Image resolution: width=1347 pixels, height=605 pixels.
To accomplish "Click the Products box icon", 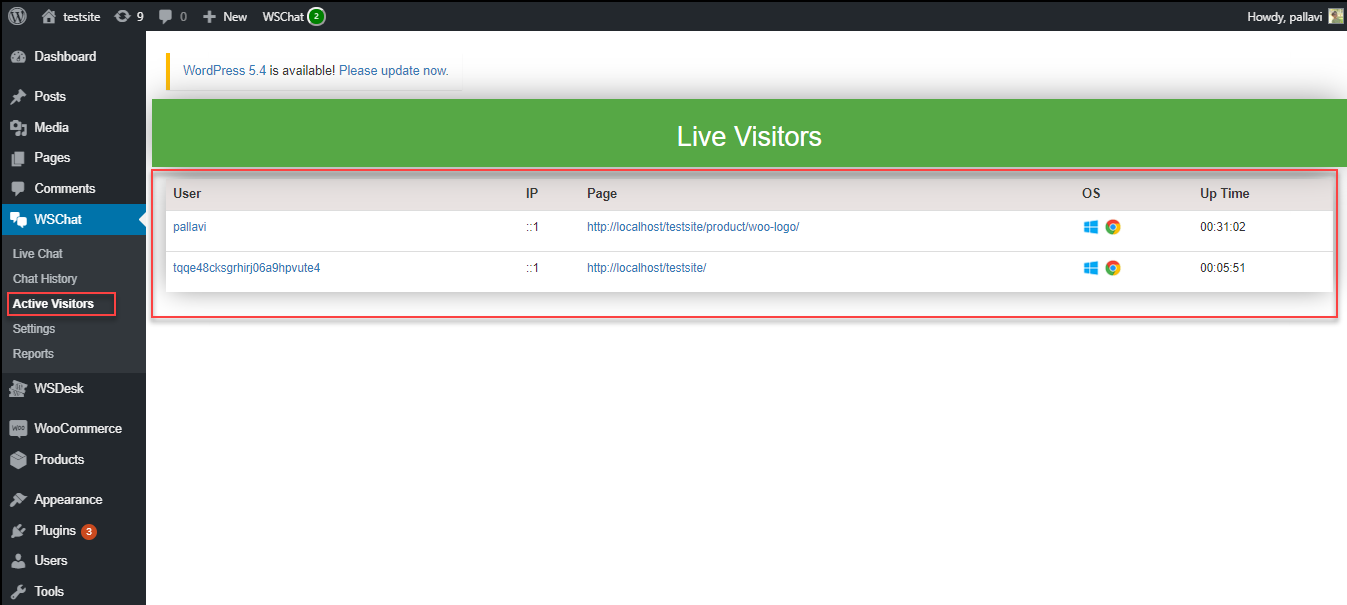I will 18,460.
